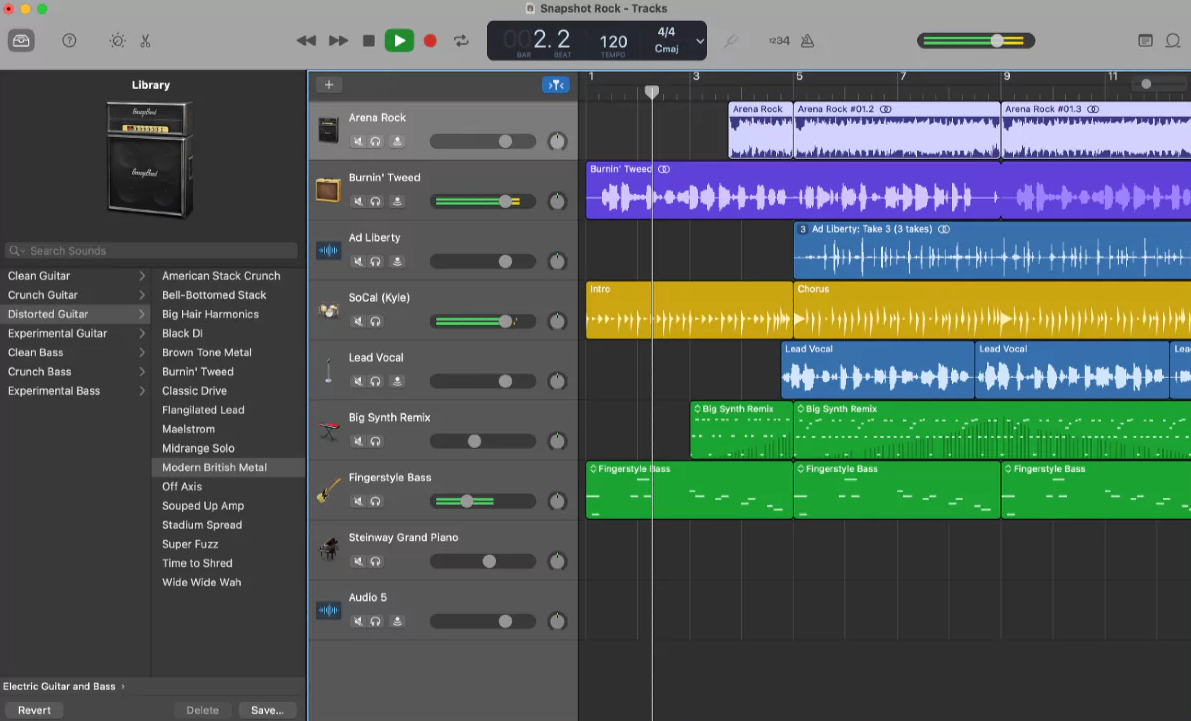Solo the Lead Vocal track
The height and width of the screenshot is (721, 1191).
tap(375, 381)
